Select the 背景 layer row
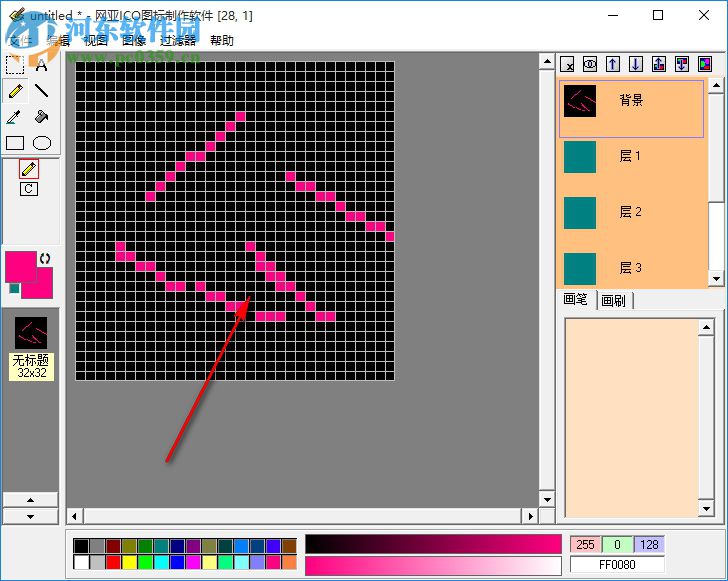Screen dimensions: 728x581 click(631, 109)
